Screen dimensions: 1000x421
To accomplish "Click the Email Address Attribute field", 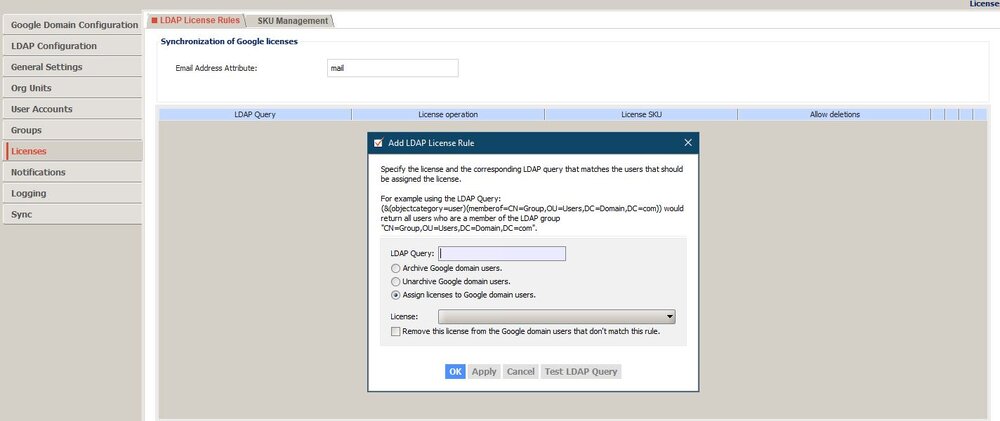I will [x=392, y=68].
